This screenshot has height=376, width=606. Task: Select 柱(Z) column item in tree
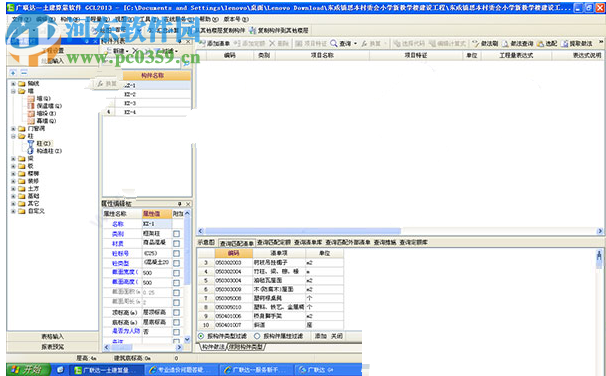pyautogui.click(x=44, y=143)
